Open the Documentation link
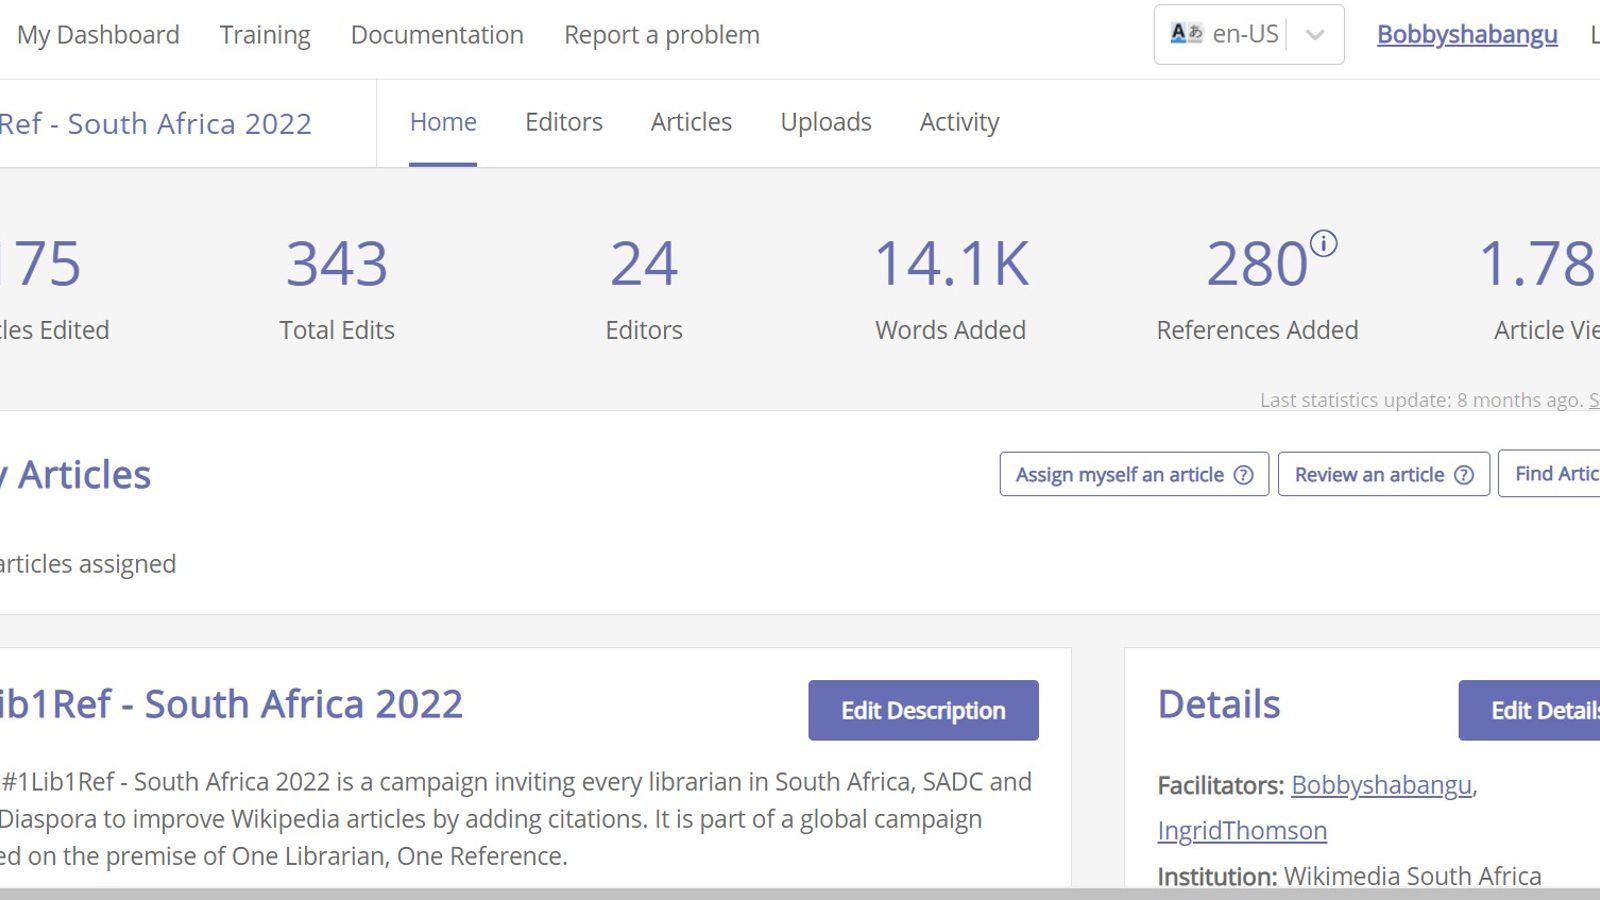Viewport: 1600px width, 900px height. 437,35
